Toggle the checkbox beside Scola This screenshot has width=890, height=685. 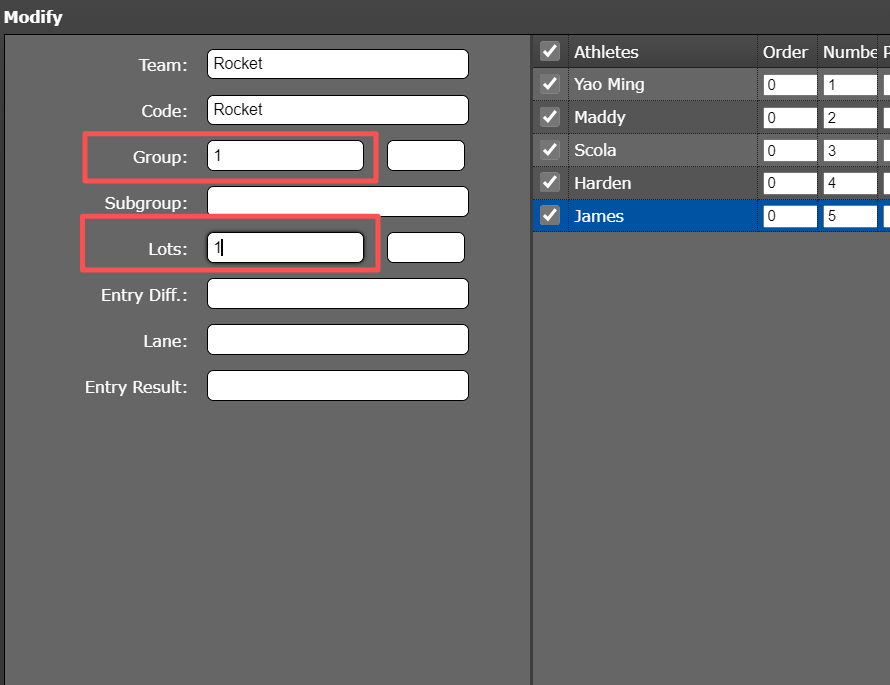point(549,151)
